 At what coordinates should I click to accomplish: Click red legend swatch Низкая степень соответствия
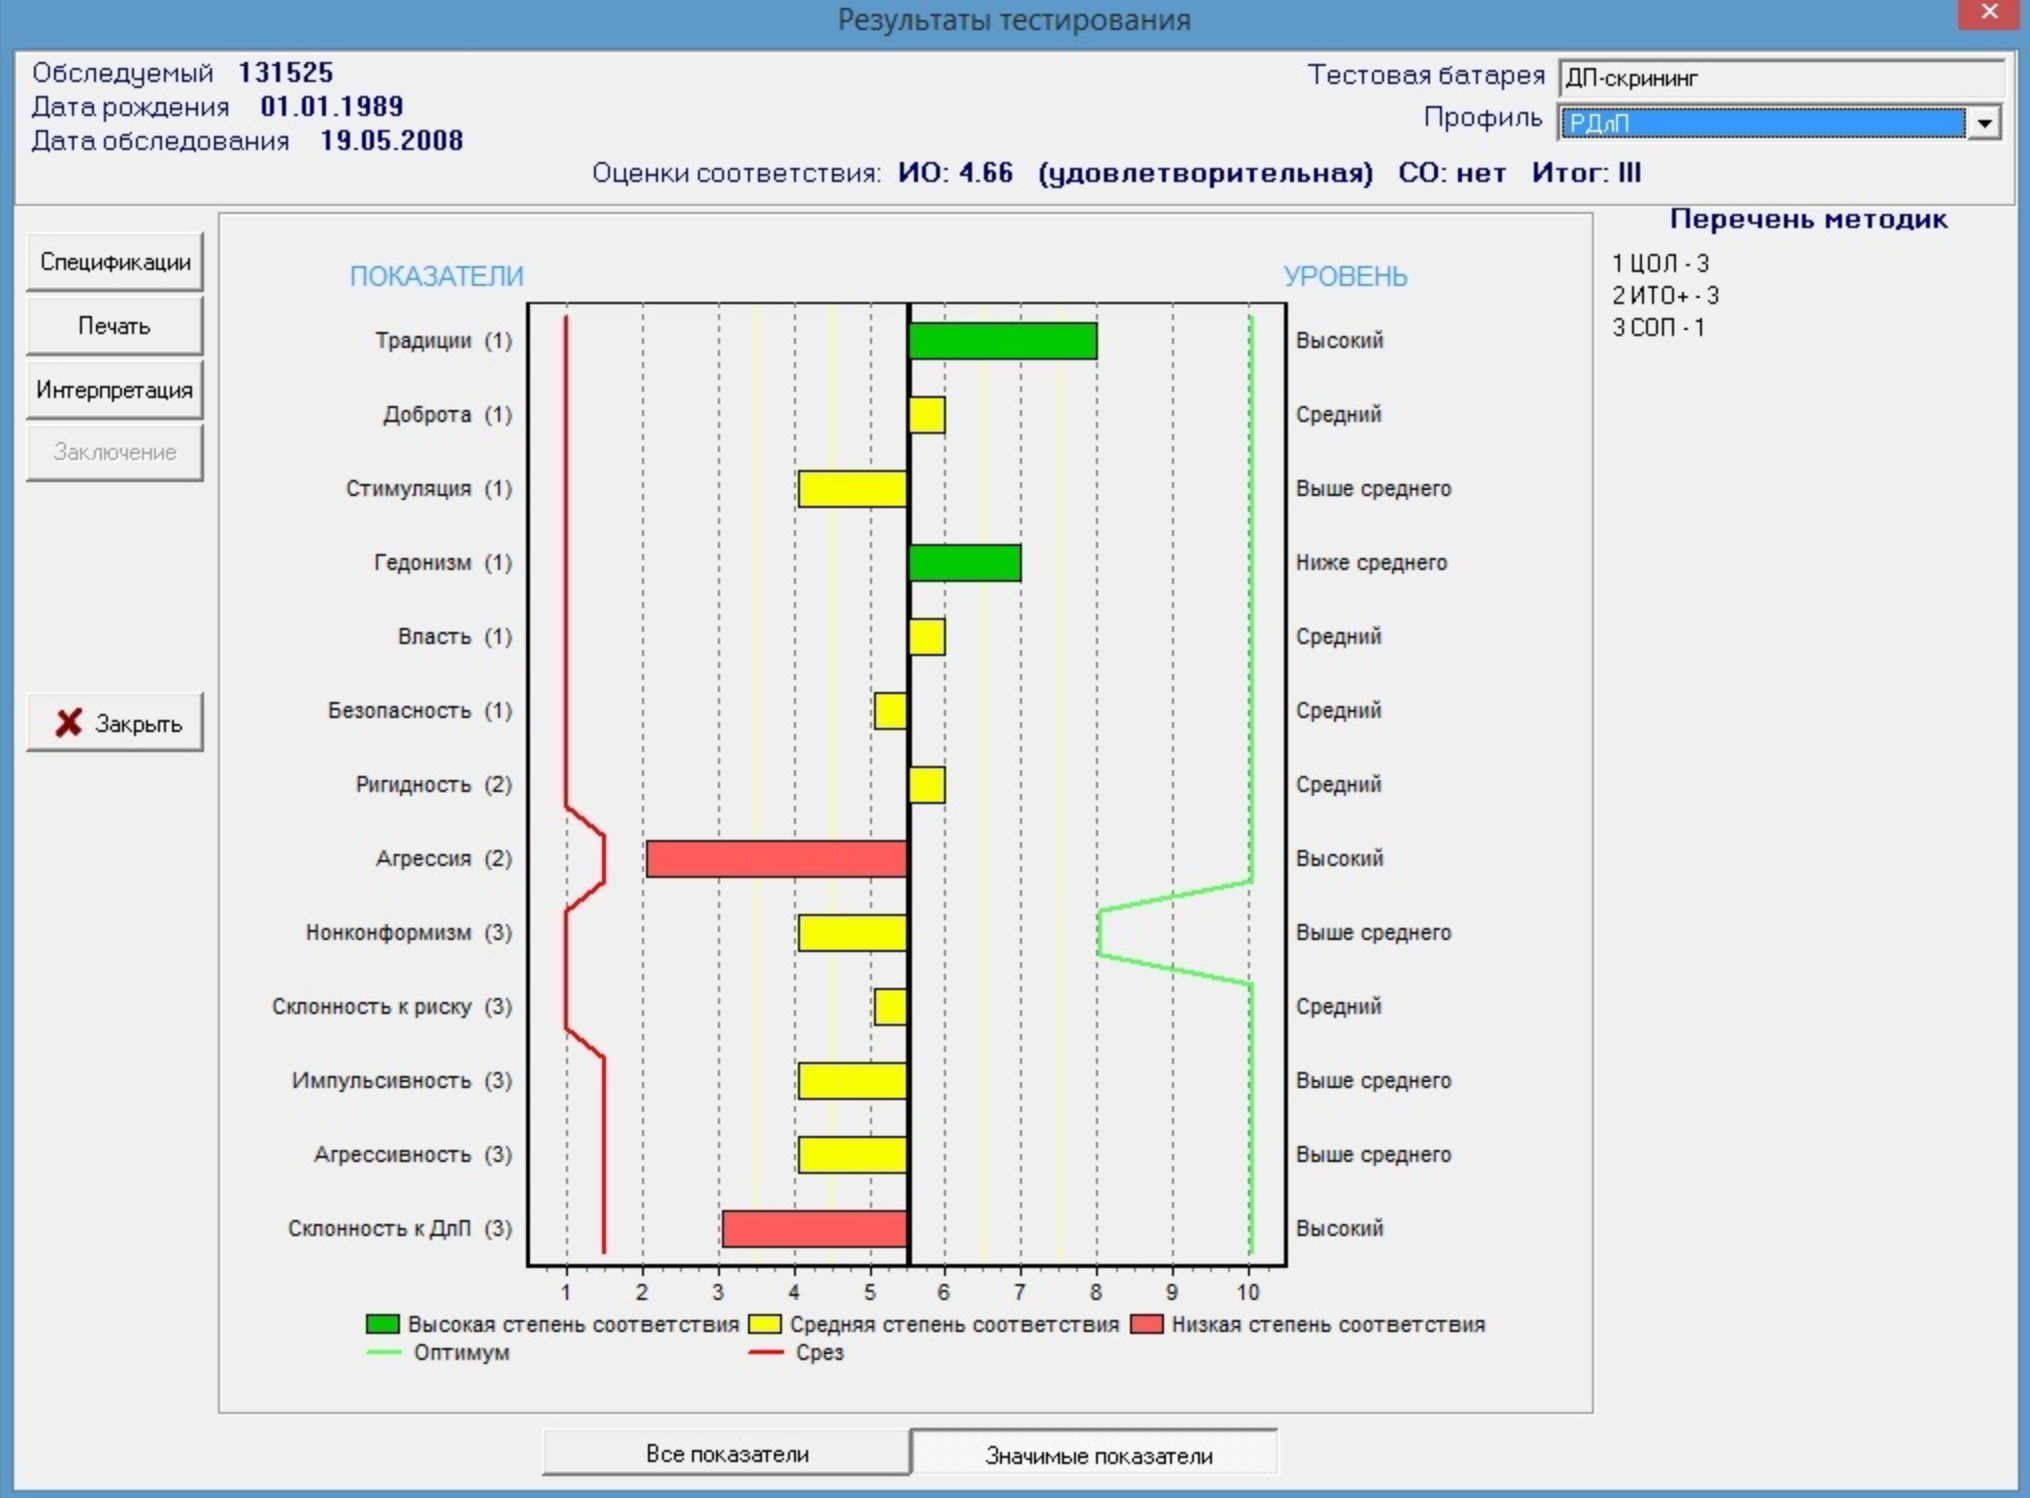coord(1146,1324)
